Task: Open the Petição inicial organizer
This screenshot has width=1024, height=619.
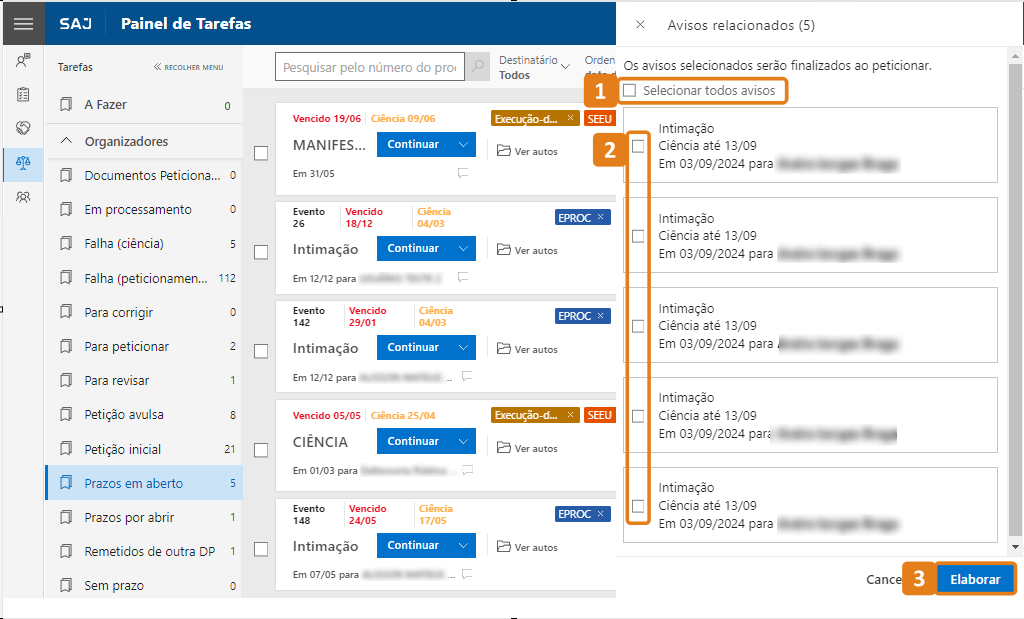Action: [144, 449]
